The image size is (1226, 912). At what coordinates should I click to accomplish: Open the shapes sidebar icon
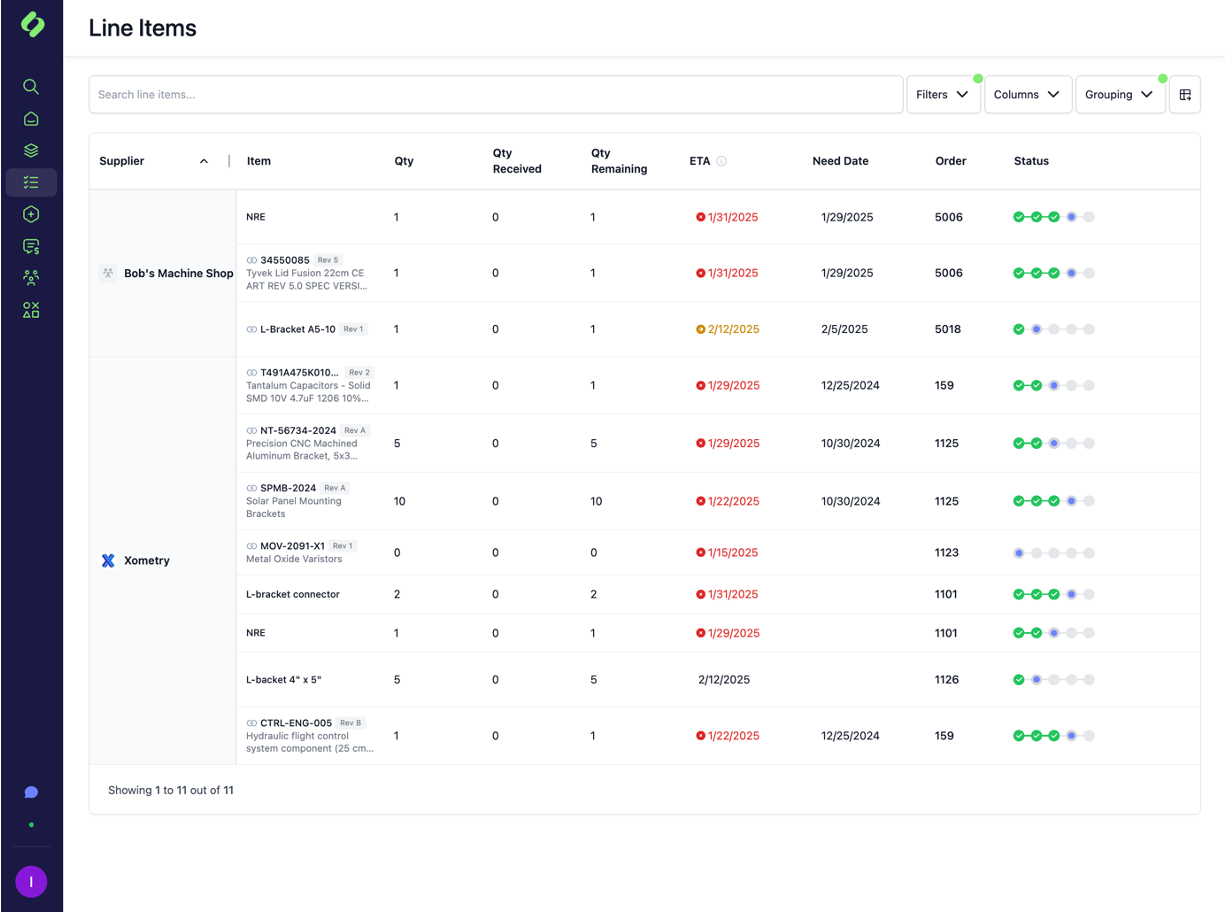point(31,310)
